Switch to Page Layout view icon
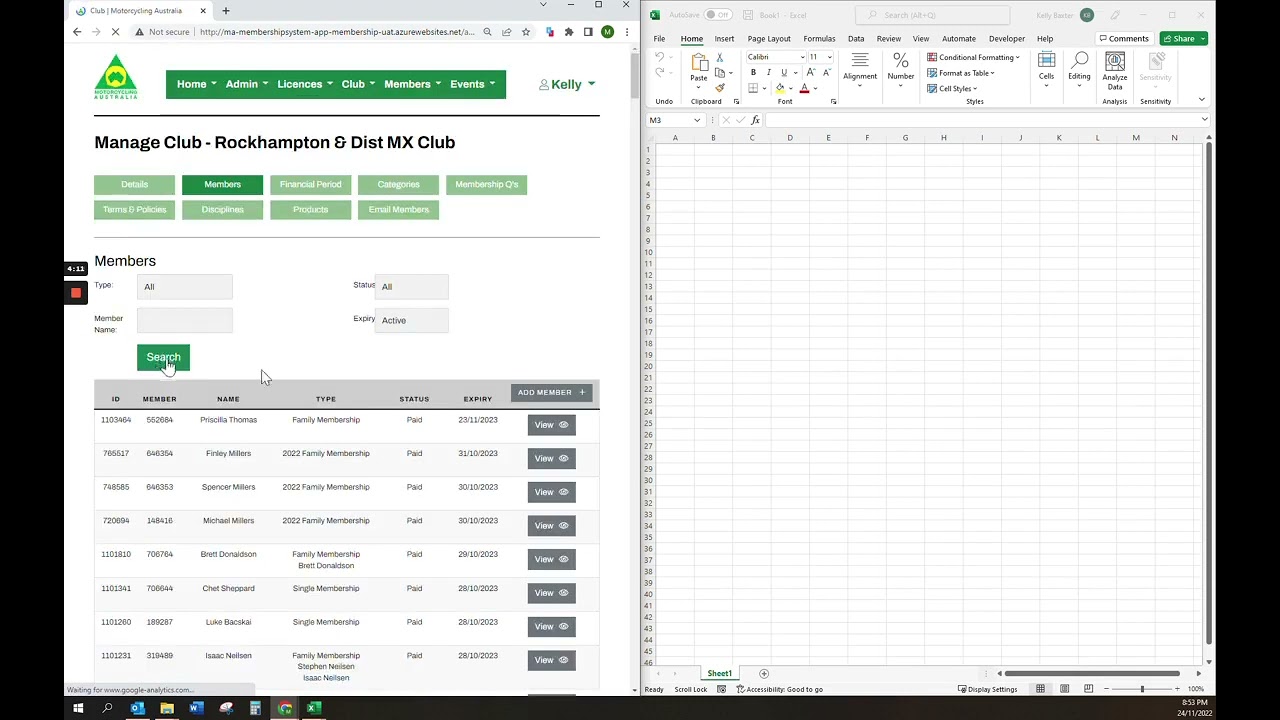Screen dimensions: 1280x720 (x=1064, y=689)
